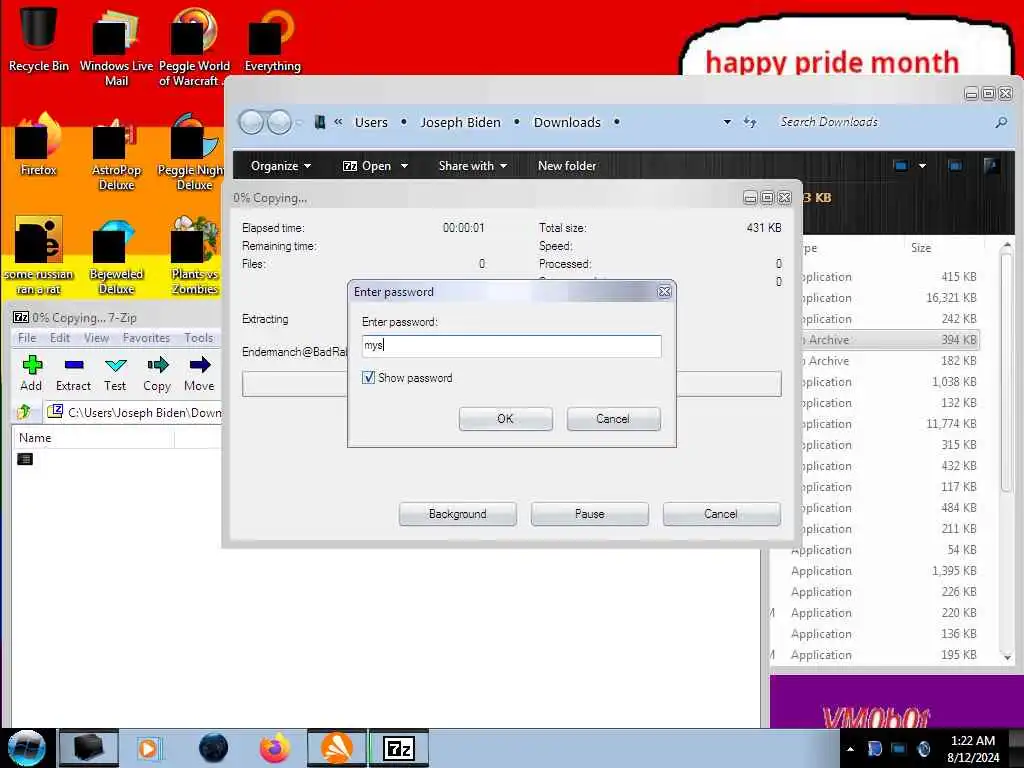Open Recycle Bin desktop icon
This screenshot has width=1024, height=768.
[38, 38]
